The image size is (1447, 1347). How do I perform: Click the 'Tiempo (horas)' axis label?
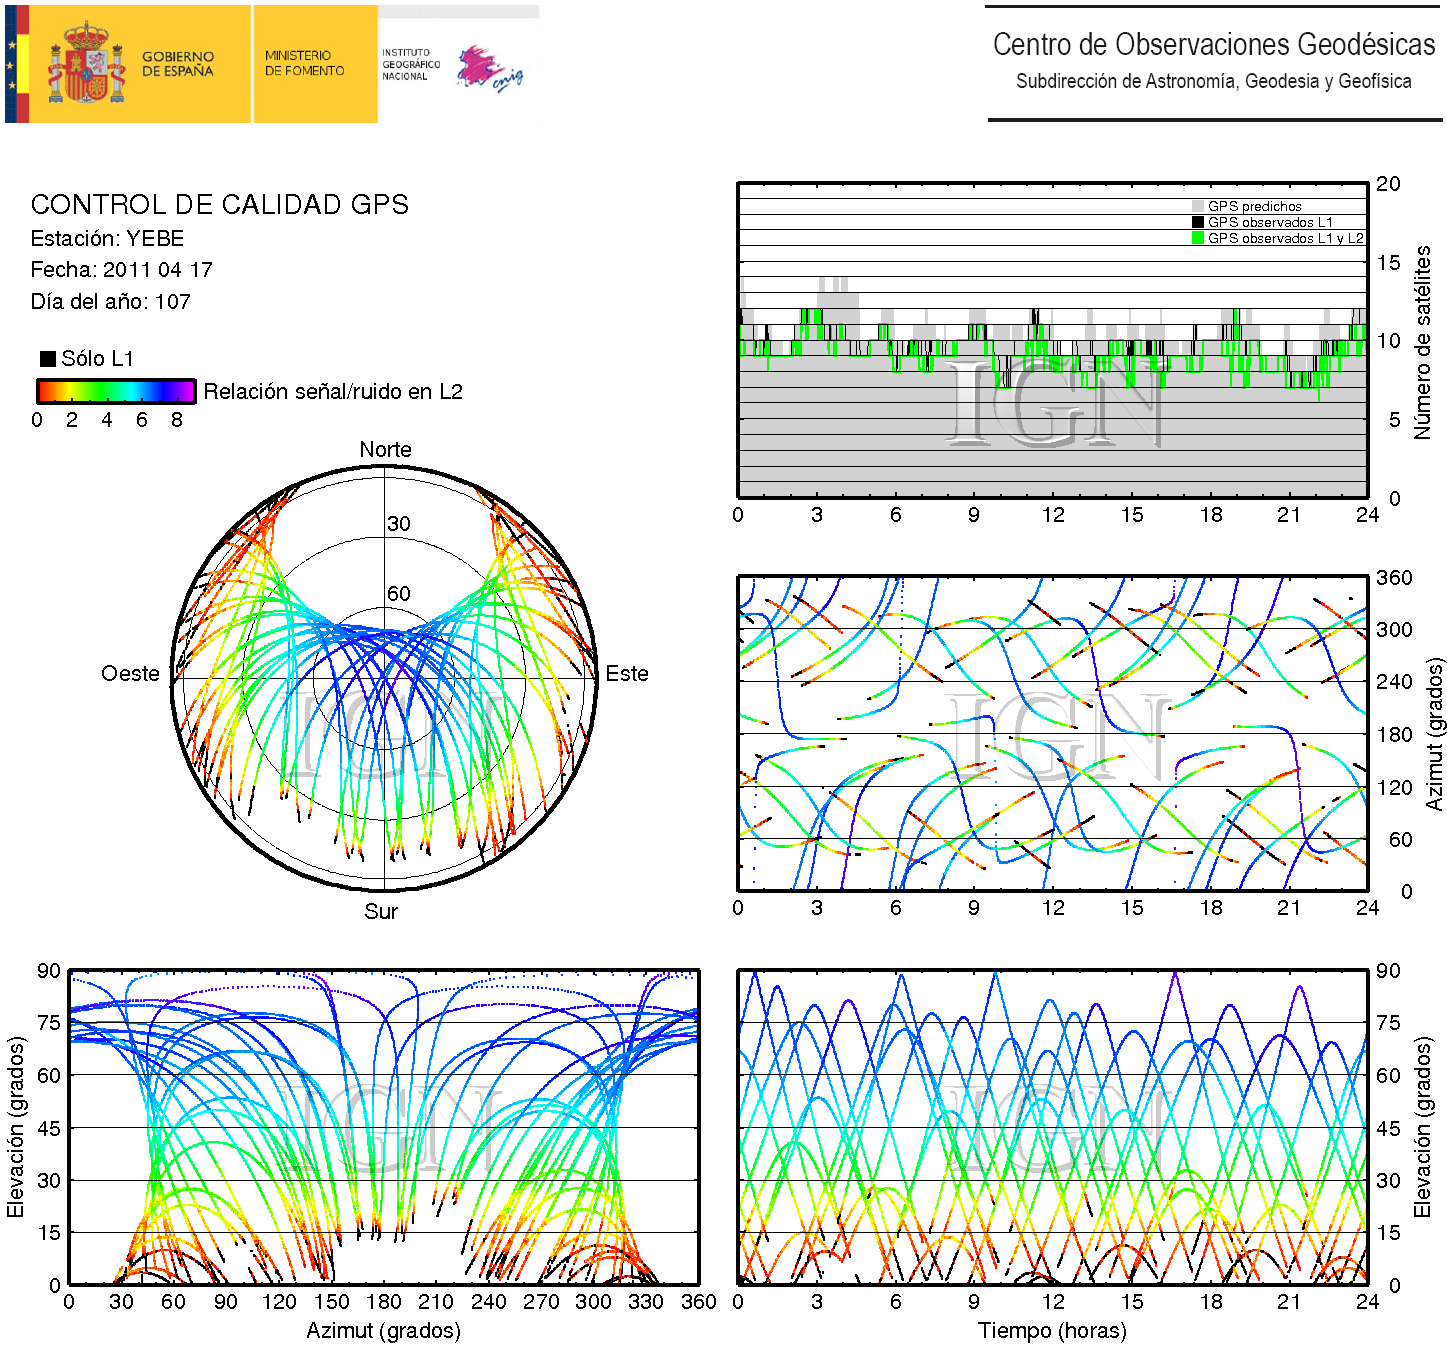point(1052,1331)
